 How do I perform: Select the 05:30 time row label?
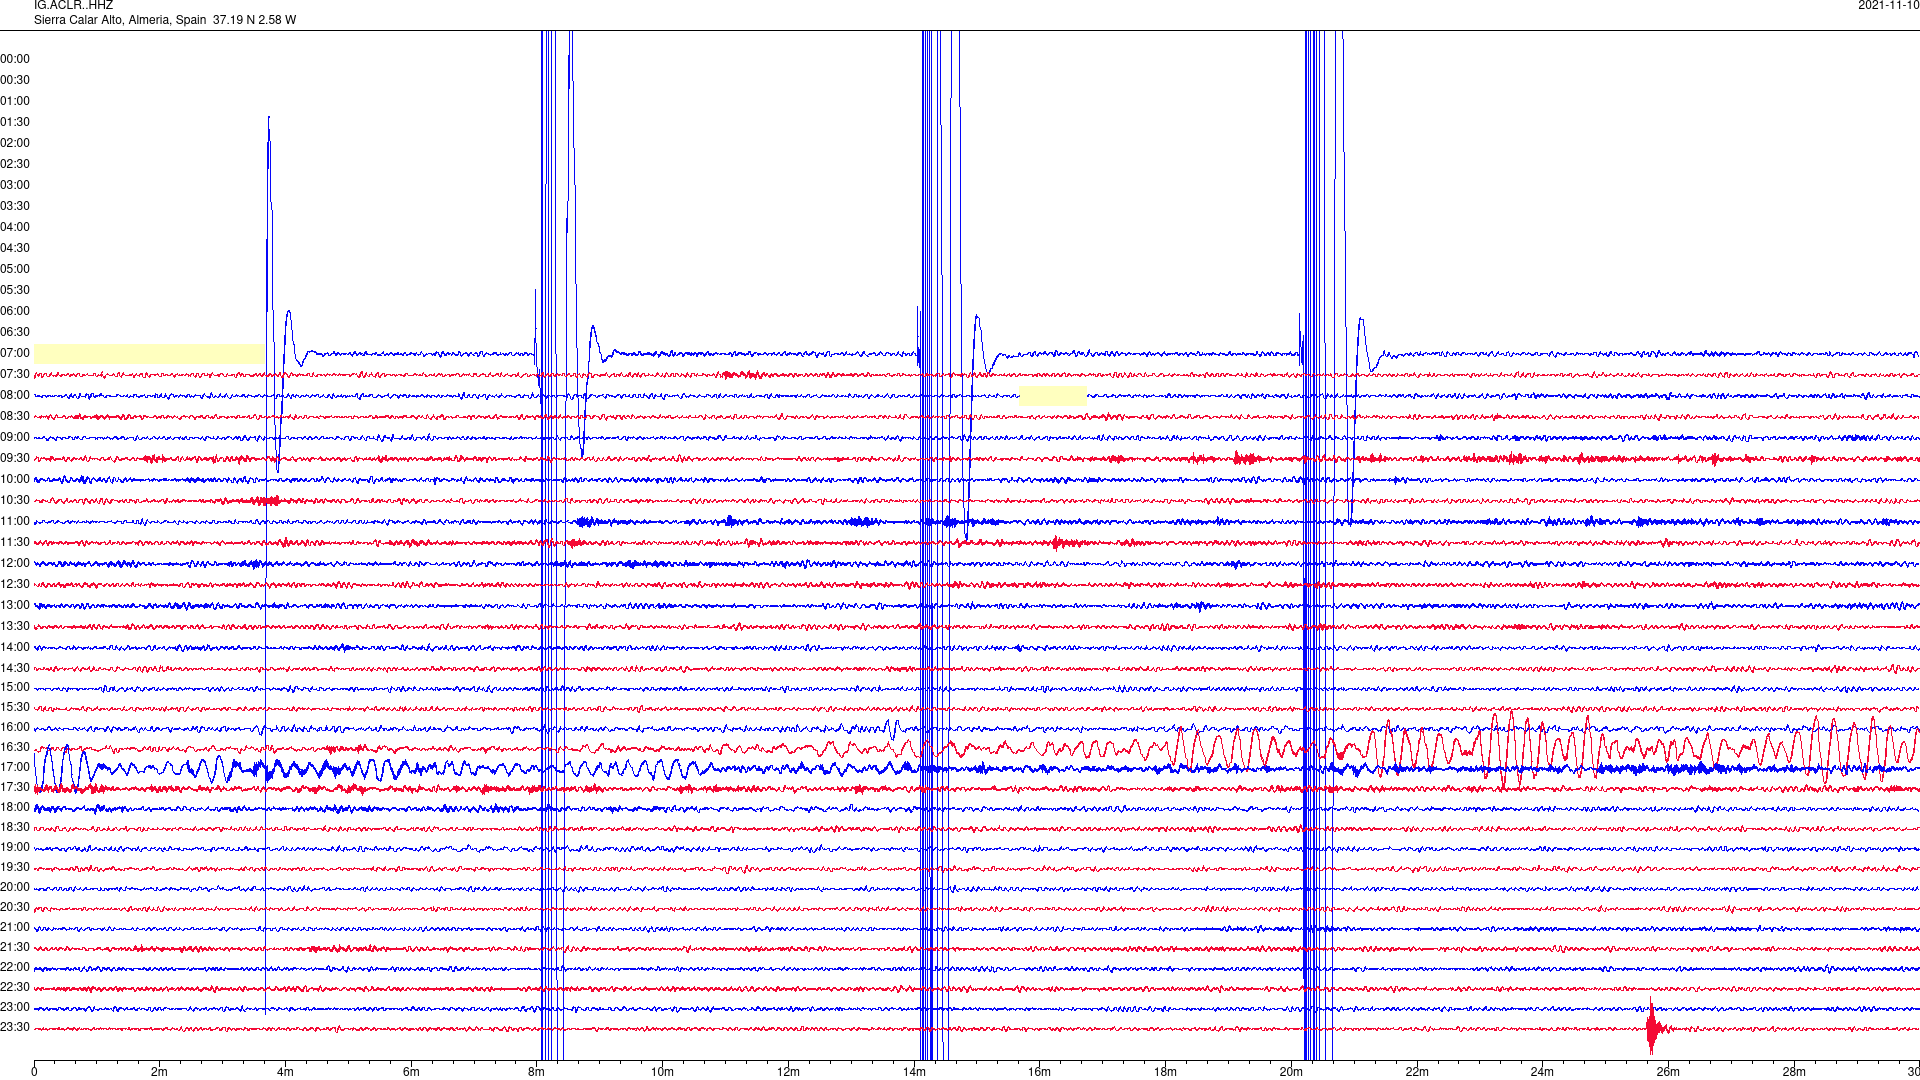coord(15,290)
